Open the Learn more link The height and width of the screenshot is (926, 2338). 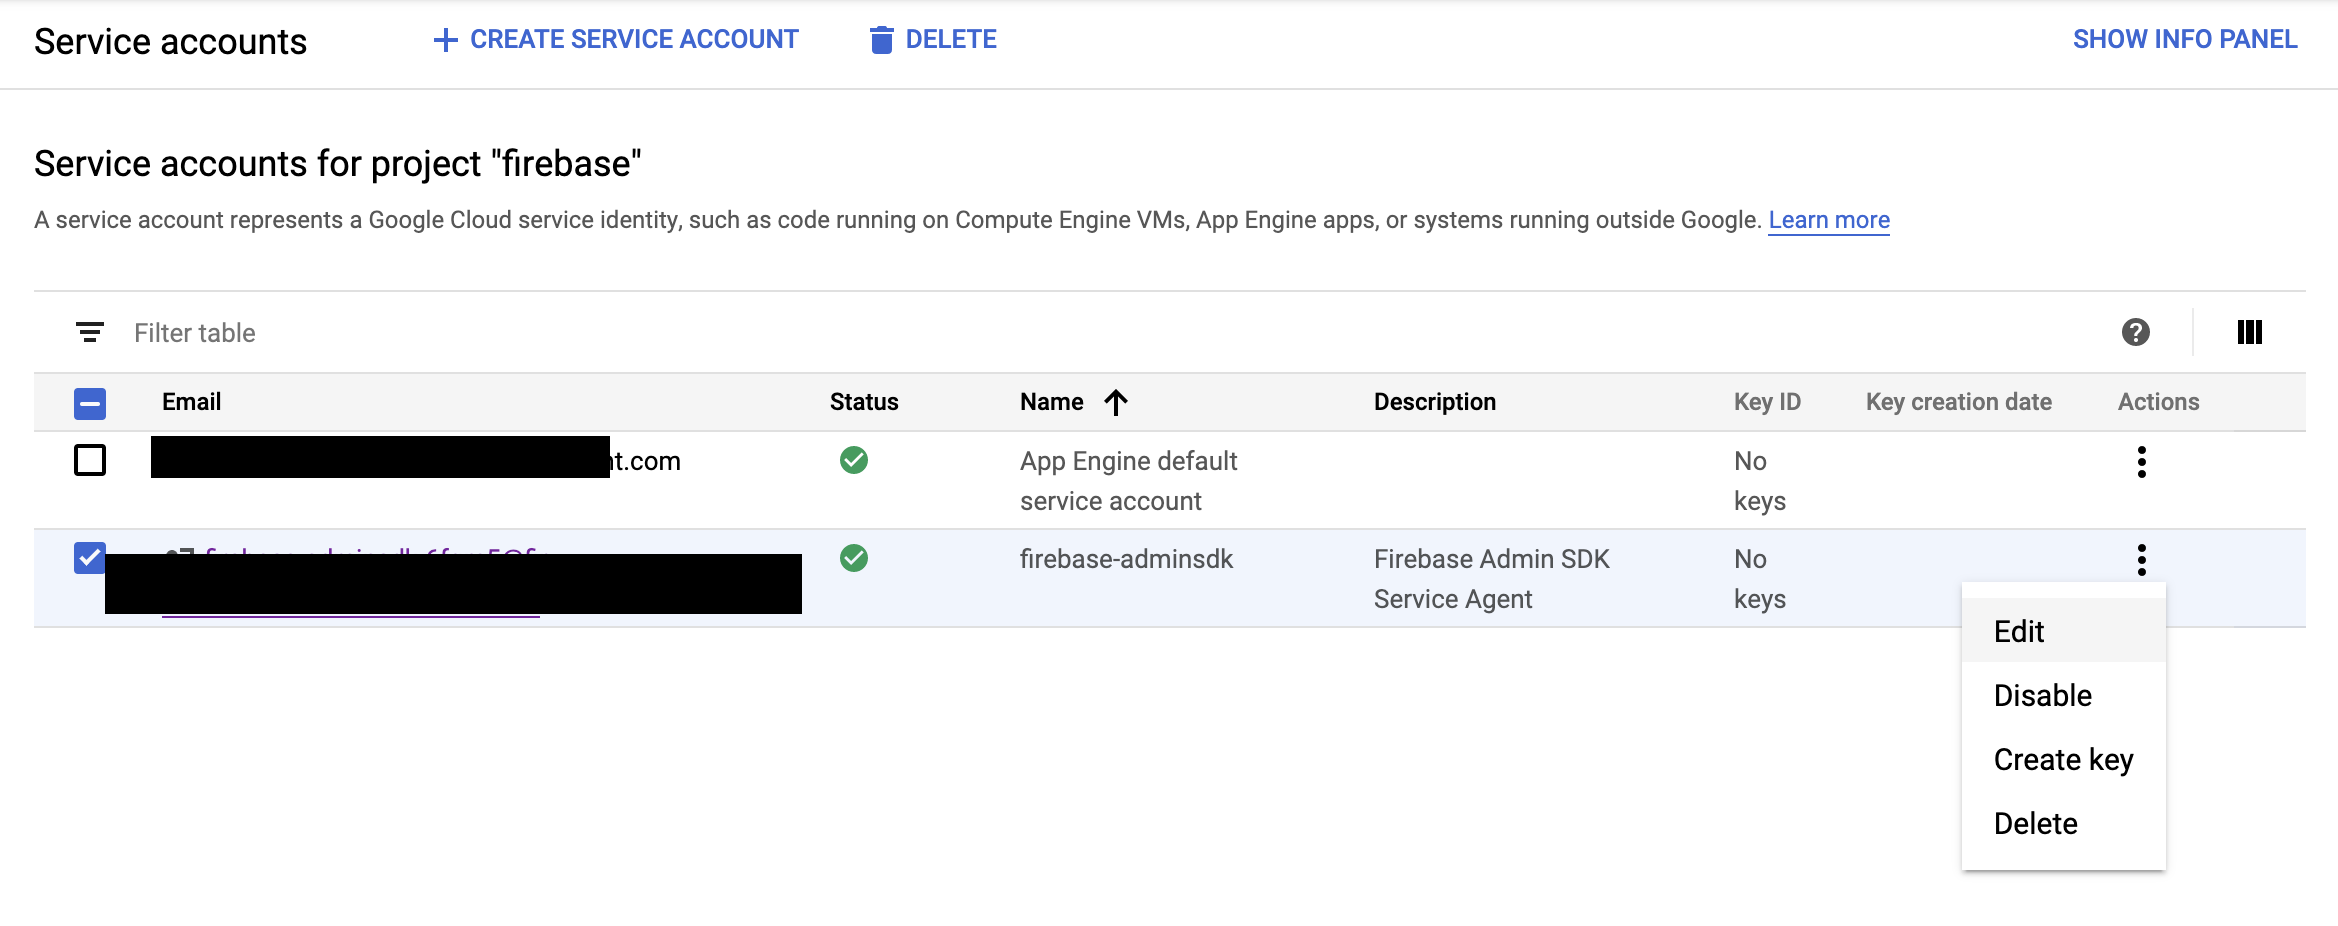(1828, 220)
